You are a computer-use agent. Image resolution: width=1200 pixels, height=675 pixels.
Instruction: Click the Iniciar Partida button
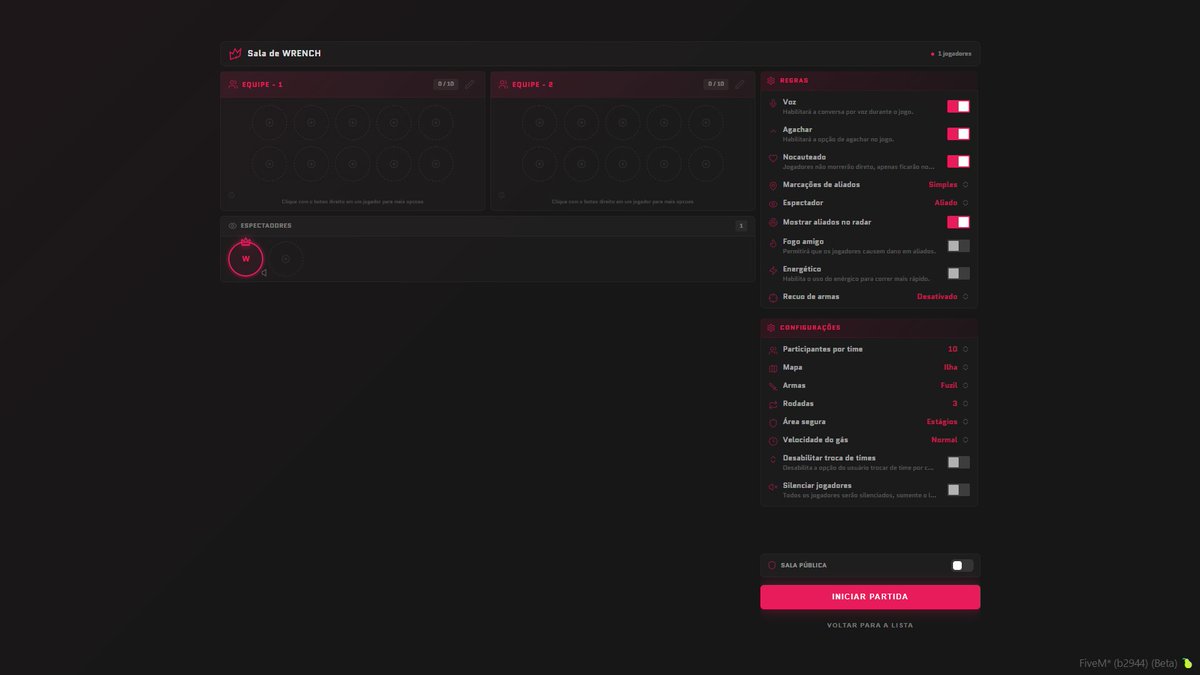[870, 597]
